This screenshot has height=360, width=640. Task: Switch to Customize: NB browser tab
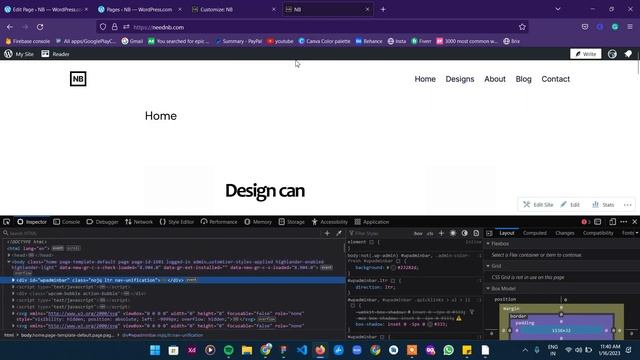(233, 9)
